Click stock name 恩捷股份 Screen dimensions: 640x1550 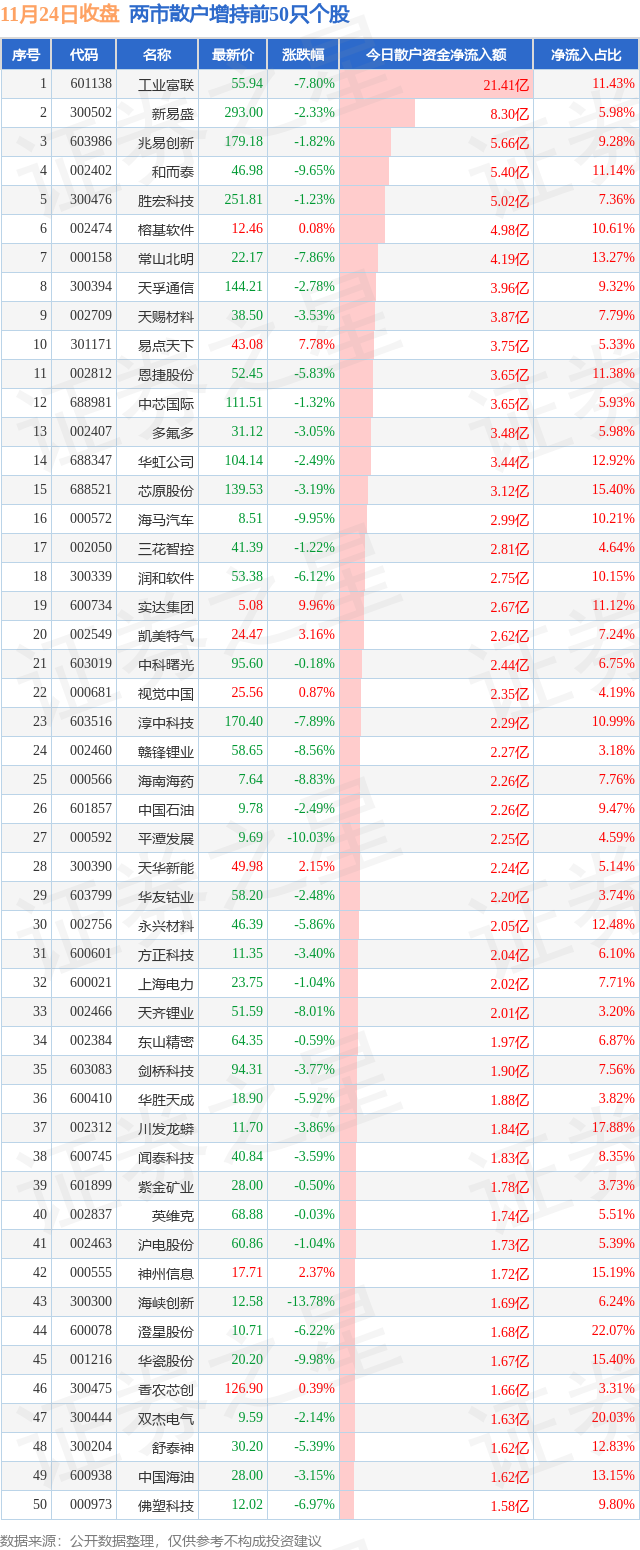coord(166,374)
